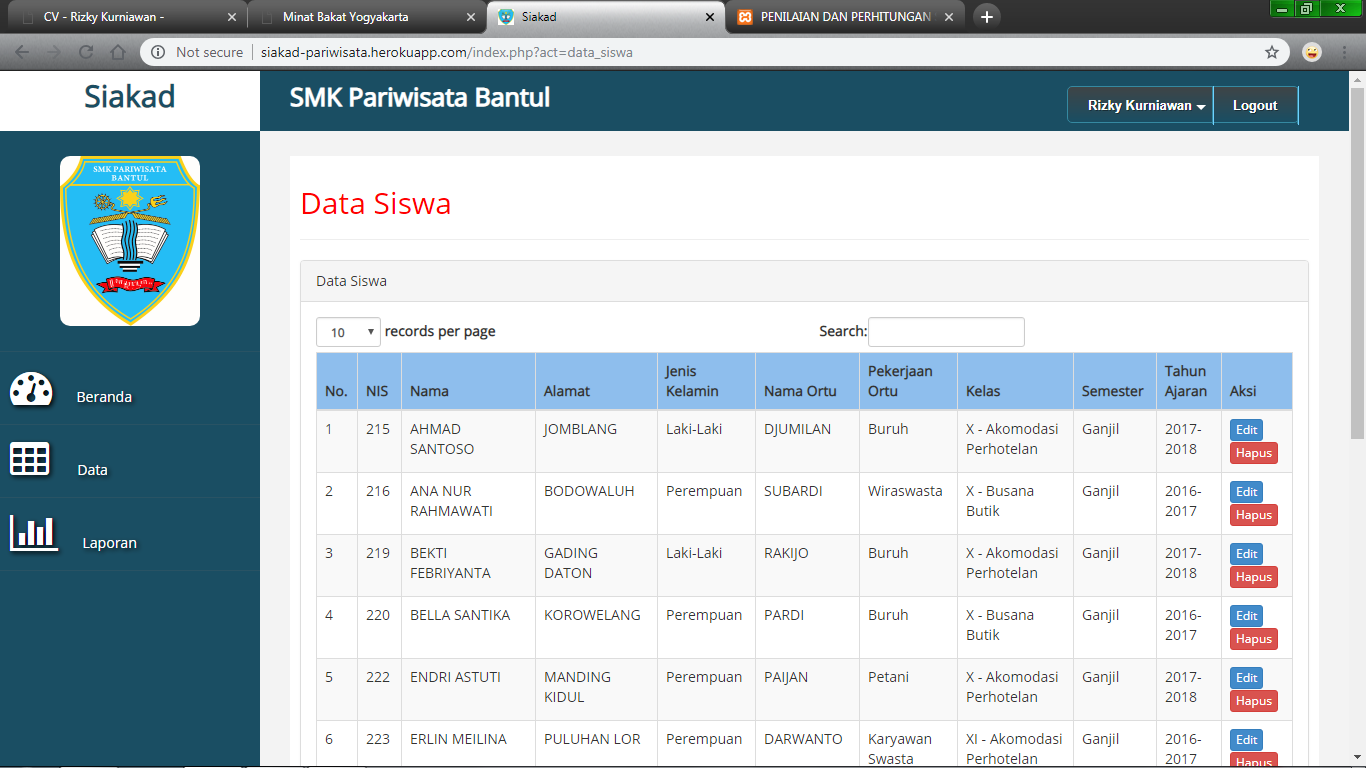Image resolution: width=1366 pixels, height=768 pixels.
Task: Click the emoji profile icon in toolbar
Action: pyautogui.click(x=1312, y=52)
